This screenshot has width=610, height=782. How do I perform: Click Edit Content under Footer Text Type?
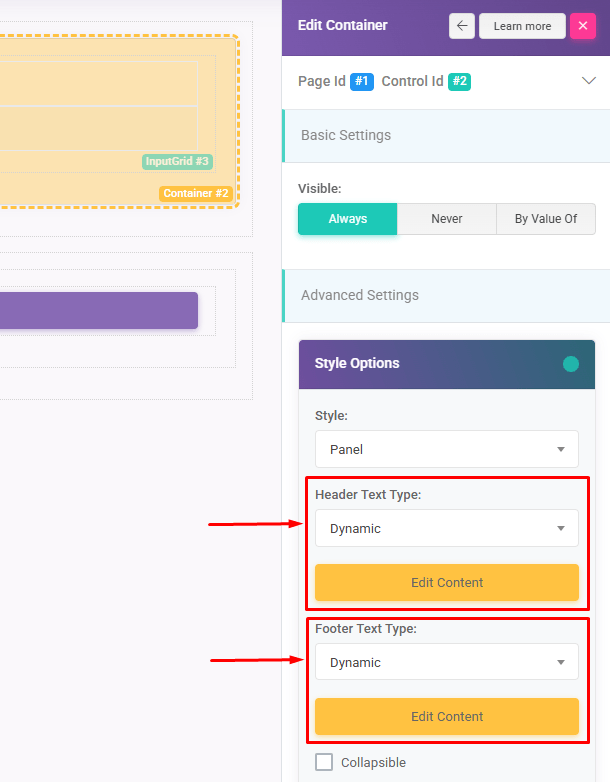(x=446, y=717)
